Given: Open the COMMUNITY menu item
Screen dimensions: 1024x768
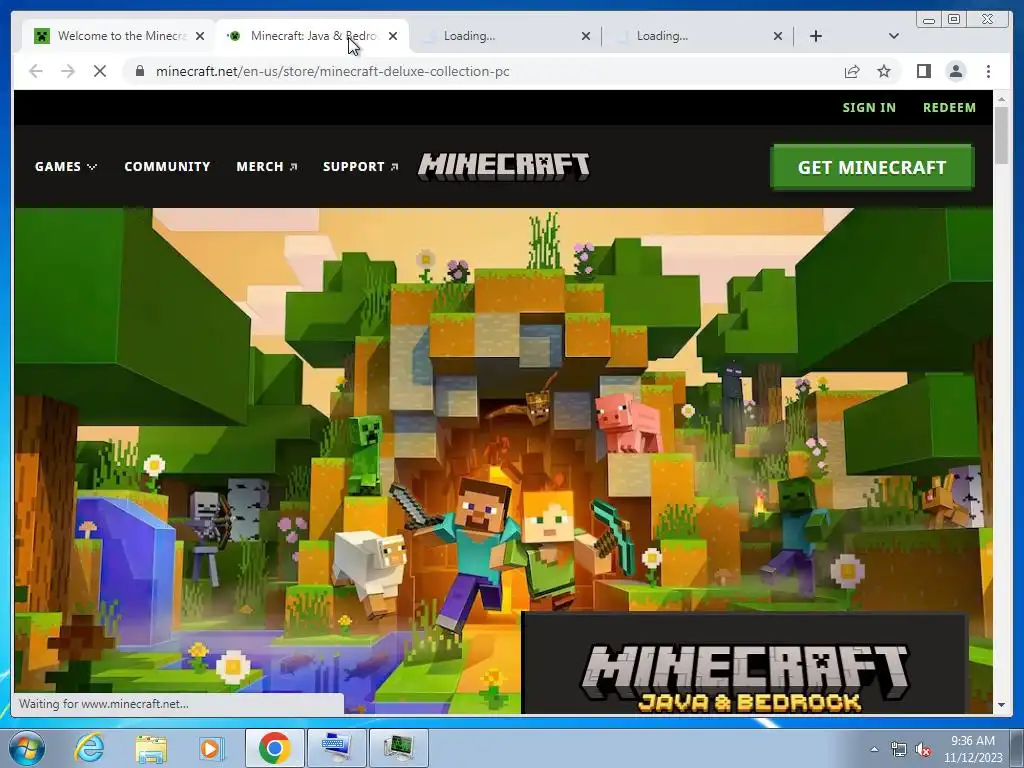Looking at the screenshot, I should (x=167, y=167).
